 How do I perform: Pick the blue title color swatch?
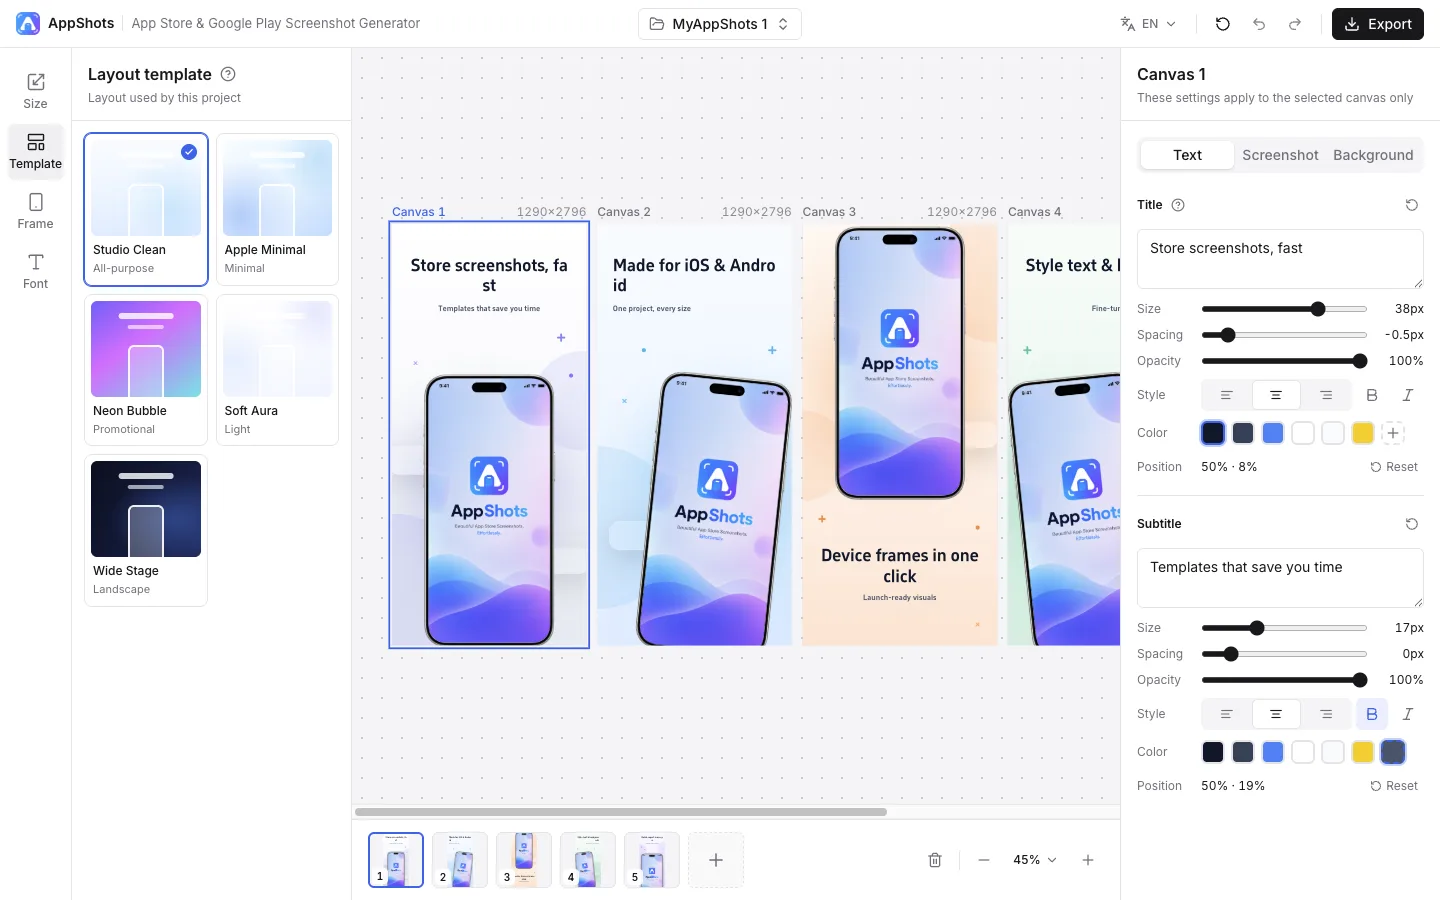tap(1273, 433)
